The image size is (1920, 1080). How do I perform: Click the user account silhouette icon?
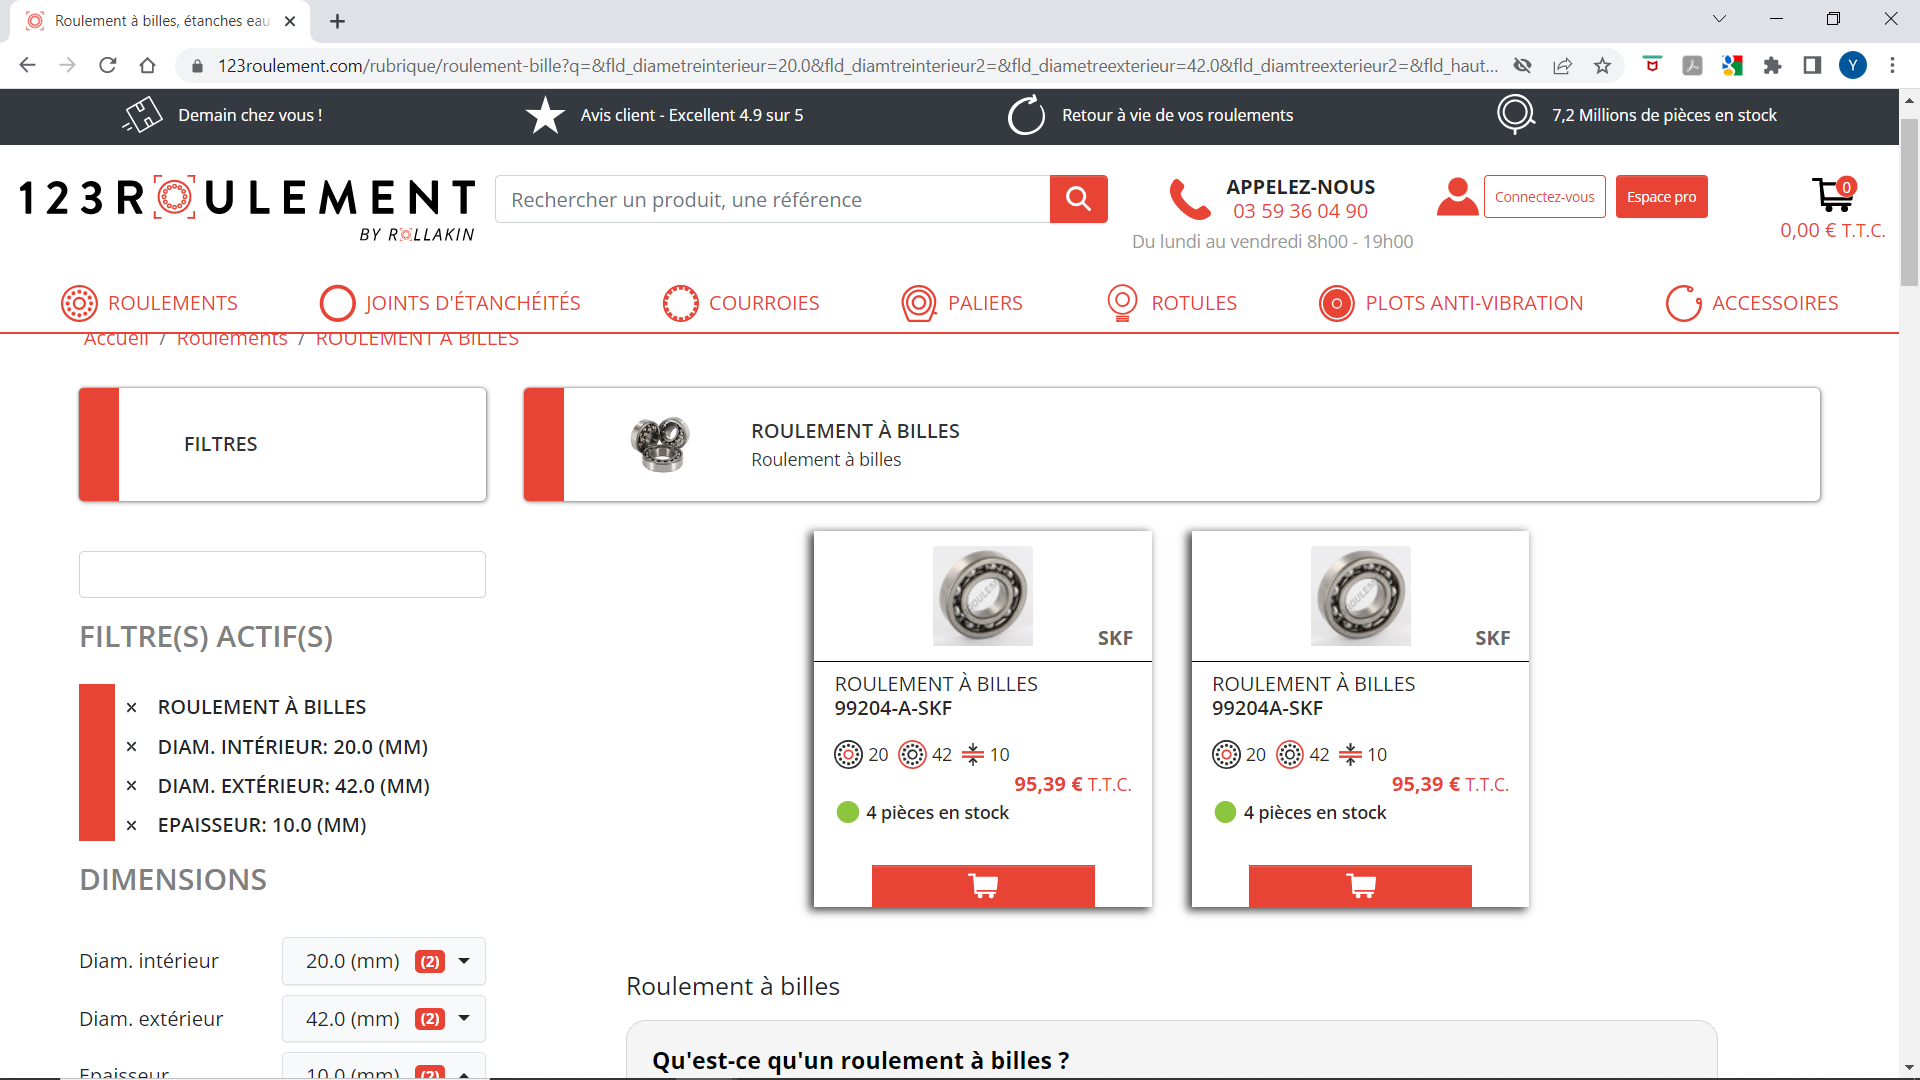point(1457,197)
